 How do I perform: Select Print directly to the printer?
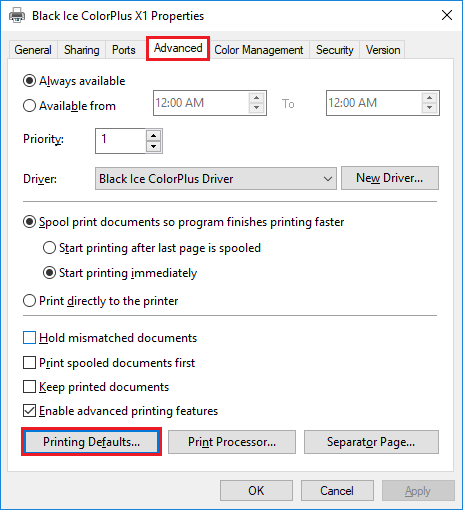(29, 301)
